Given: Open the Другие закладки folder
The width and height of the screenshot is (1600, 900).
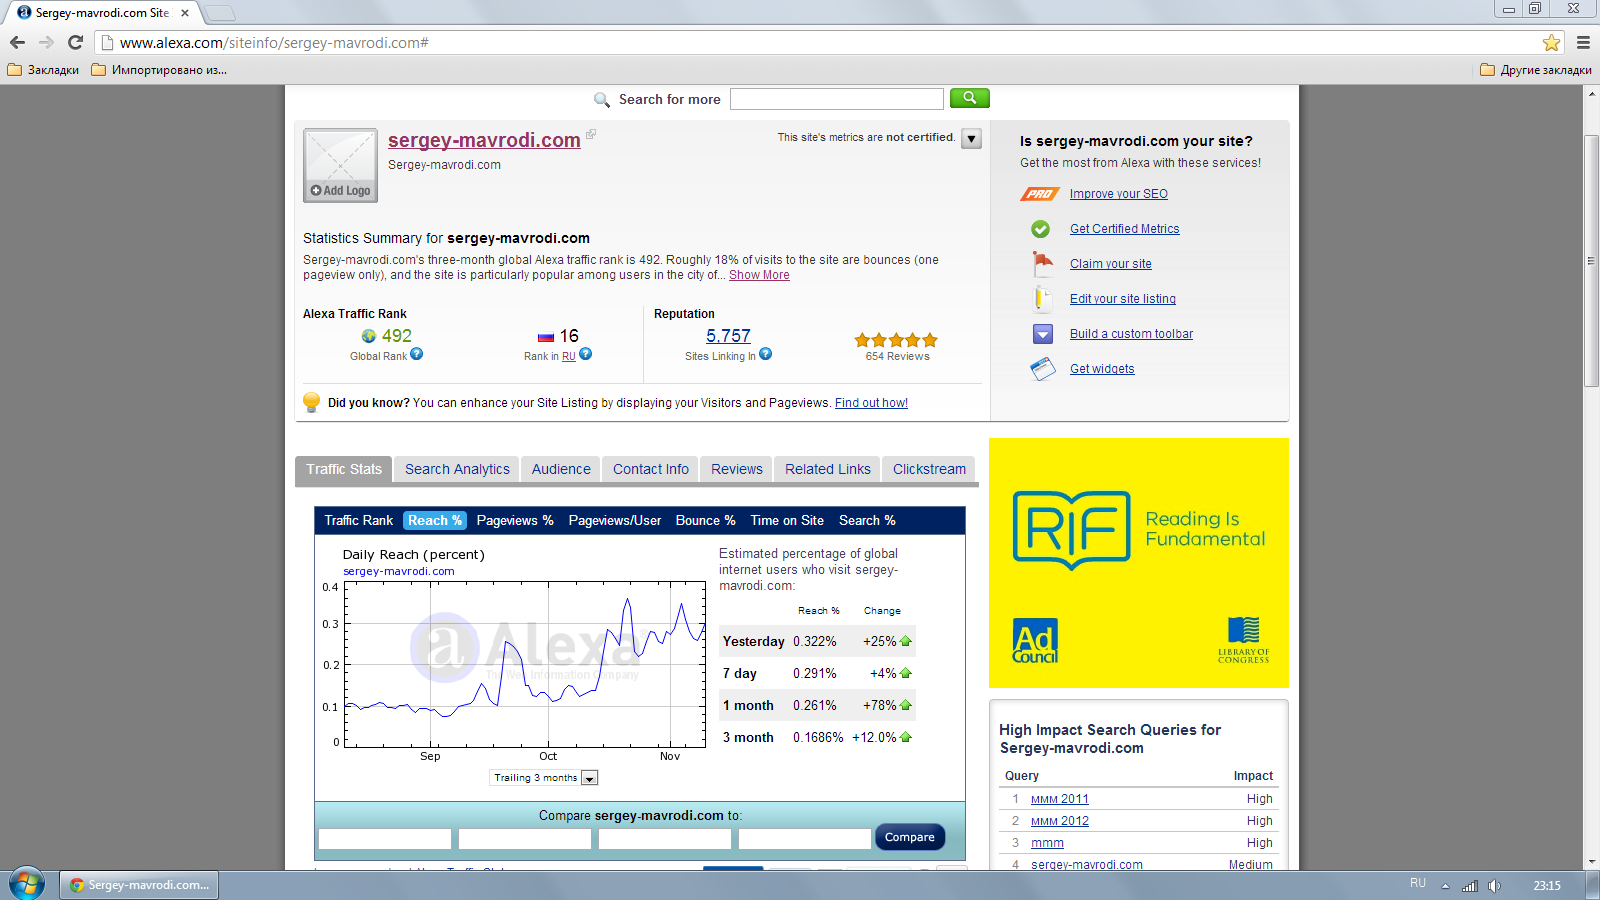Looking at the screenshot, I should coord(1536,70).
